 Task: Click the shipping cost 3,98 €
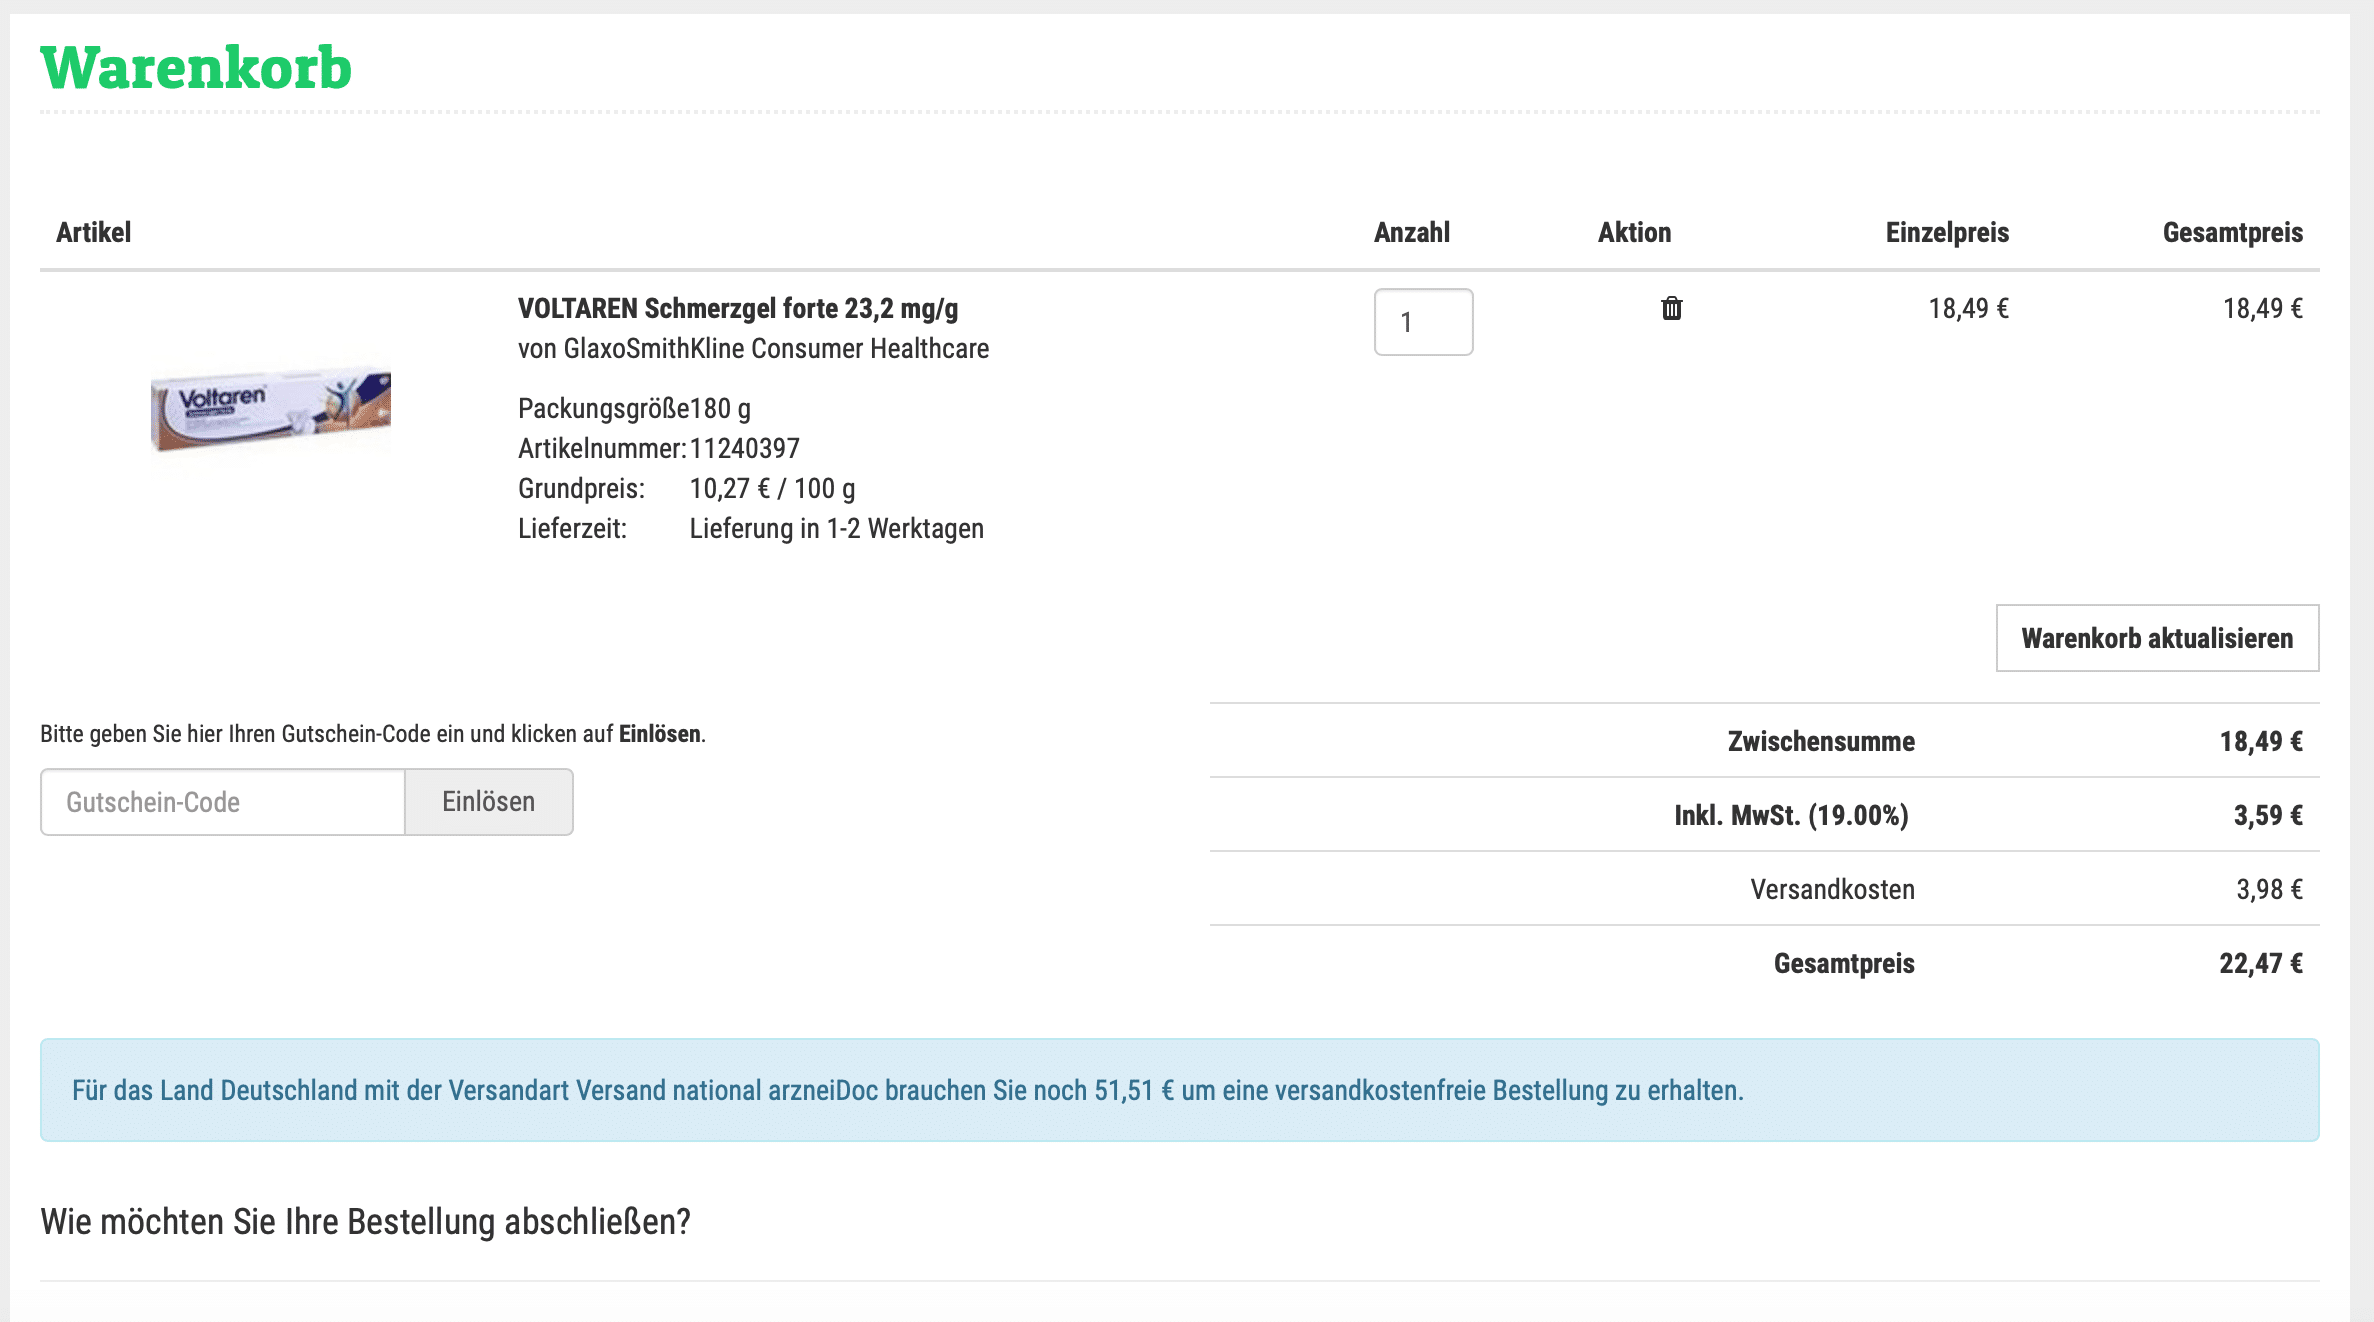click(x=2269, y=889)
